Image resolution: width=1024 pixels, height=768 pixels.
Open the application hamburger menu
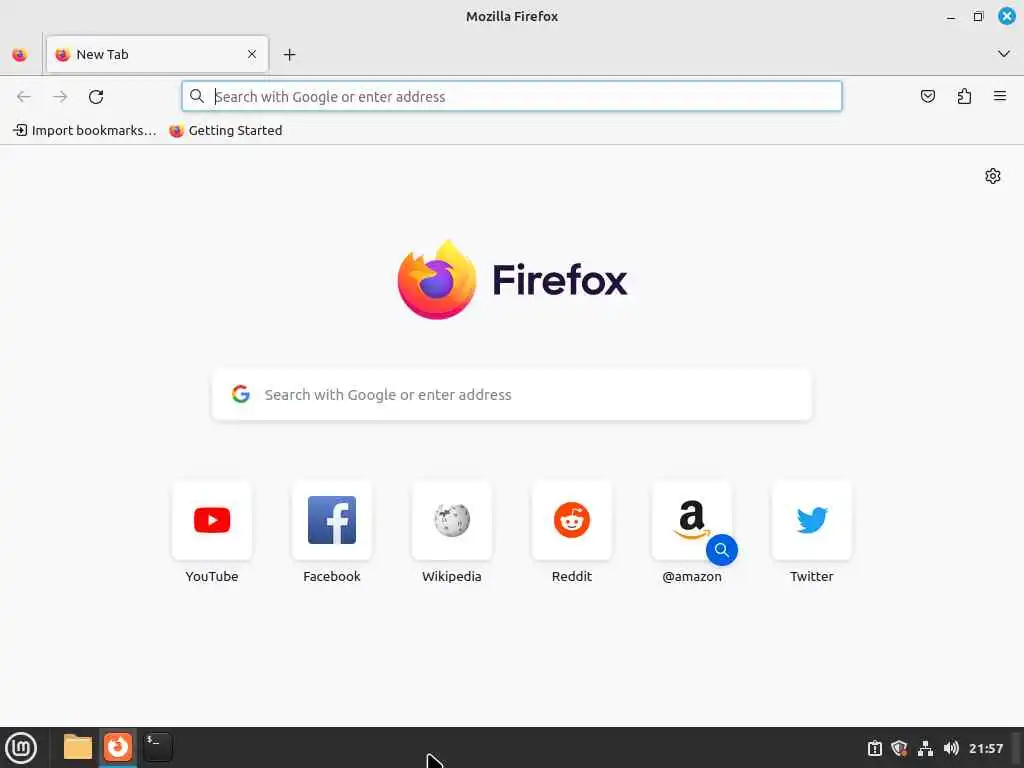point(1000,97)
